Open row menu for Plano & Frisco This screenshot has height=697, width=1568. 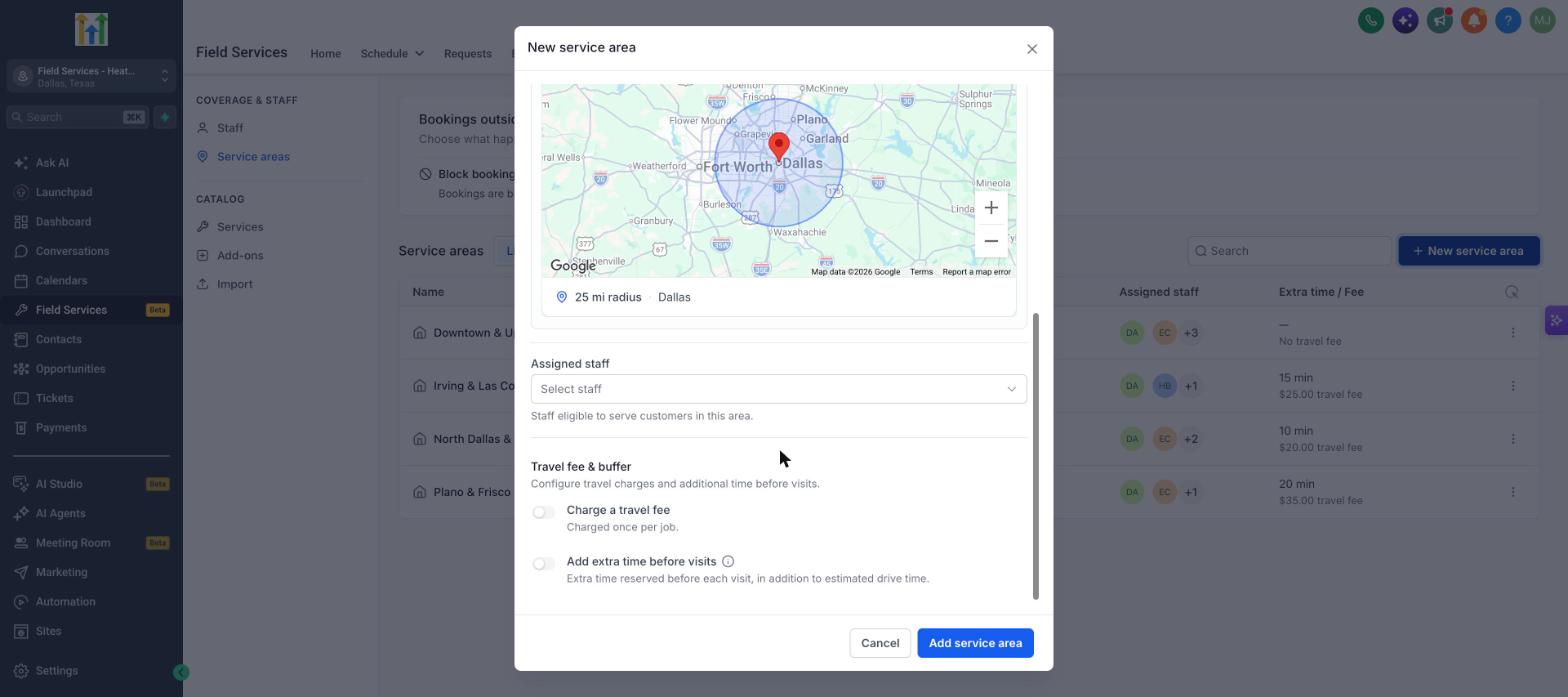point(1512,492)
